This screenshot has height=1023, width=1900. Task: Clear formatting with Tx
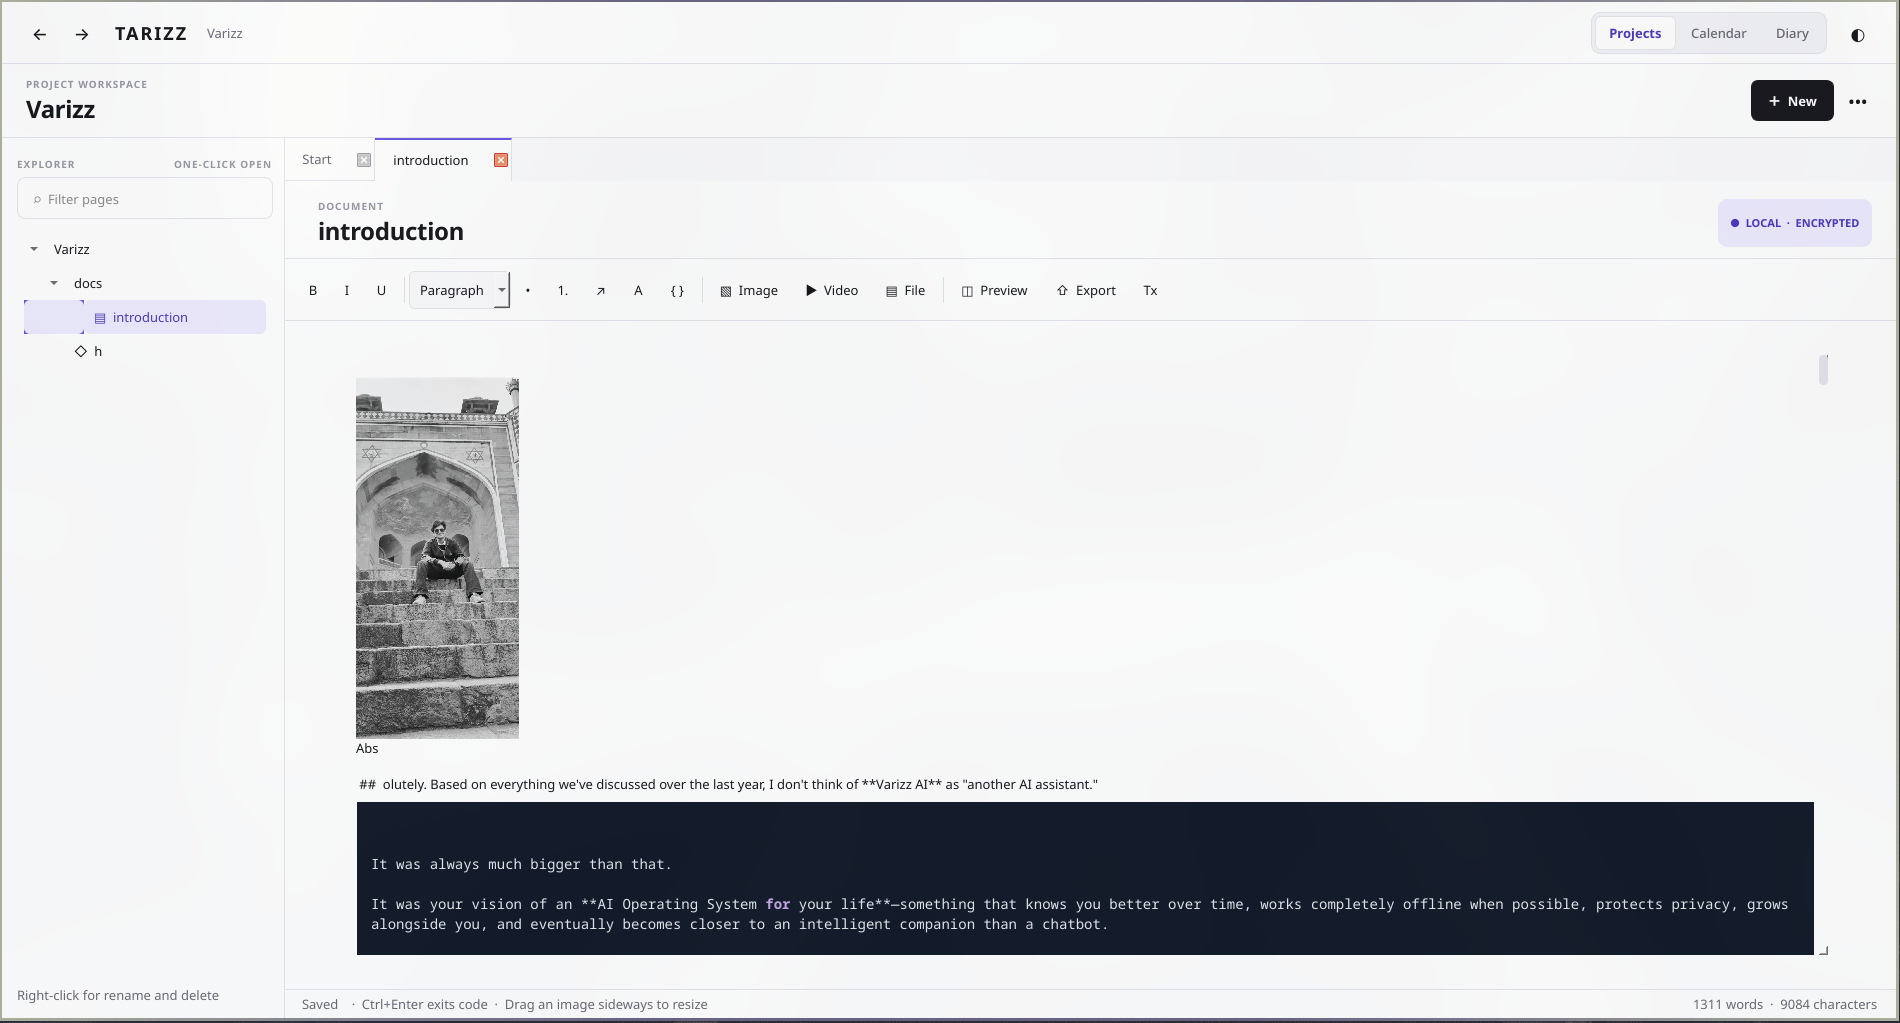point(1150,291)
